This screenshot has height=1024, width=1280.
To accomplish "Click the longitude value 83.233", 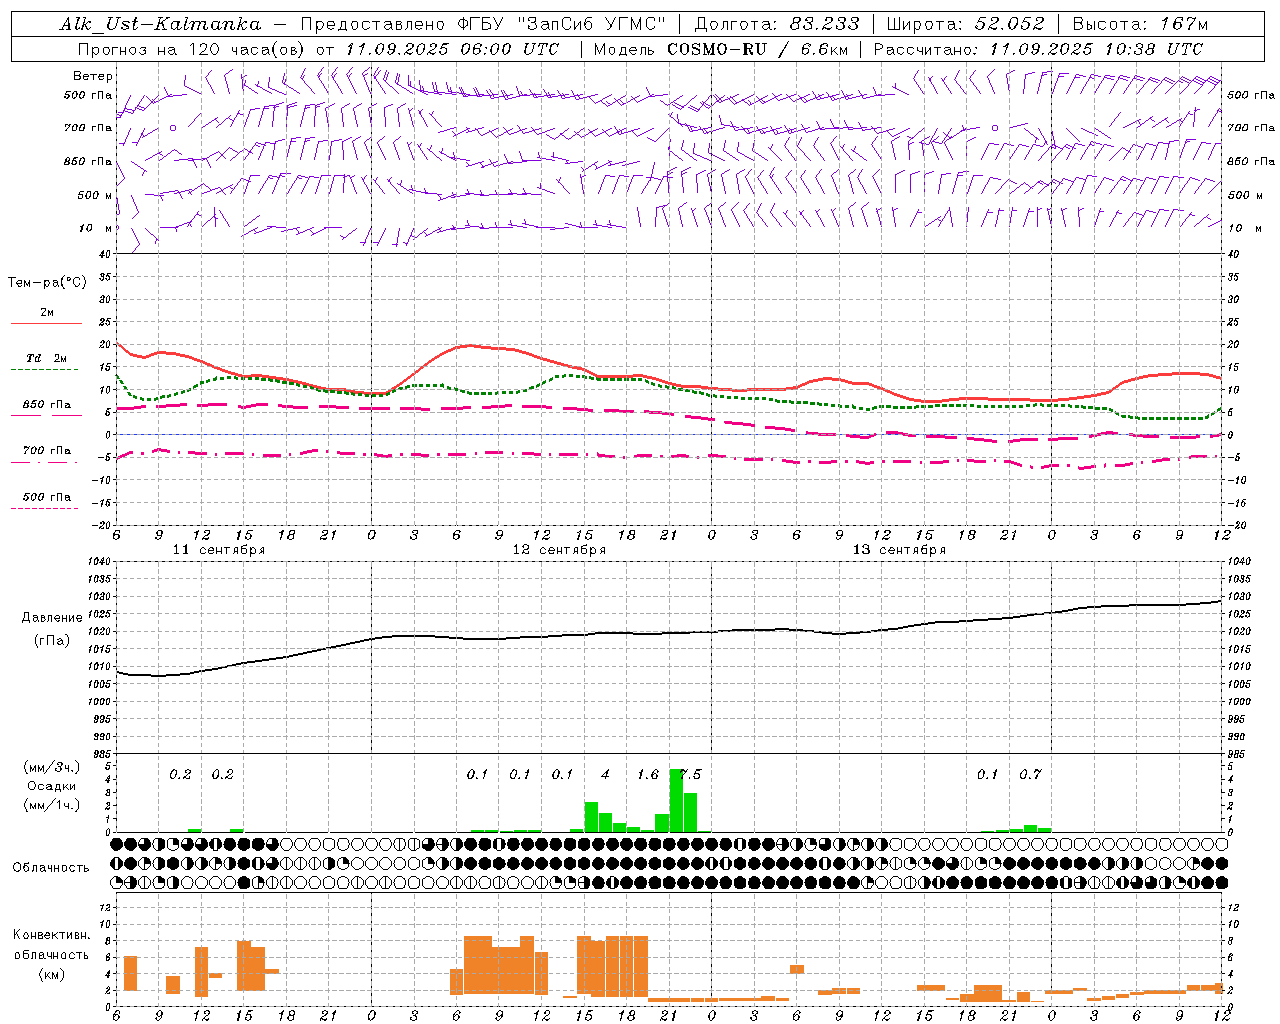I will [x=824, y=24].
